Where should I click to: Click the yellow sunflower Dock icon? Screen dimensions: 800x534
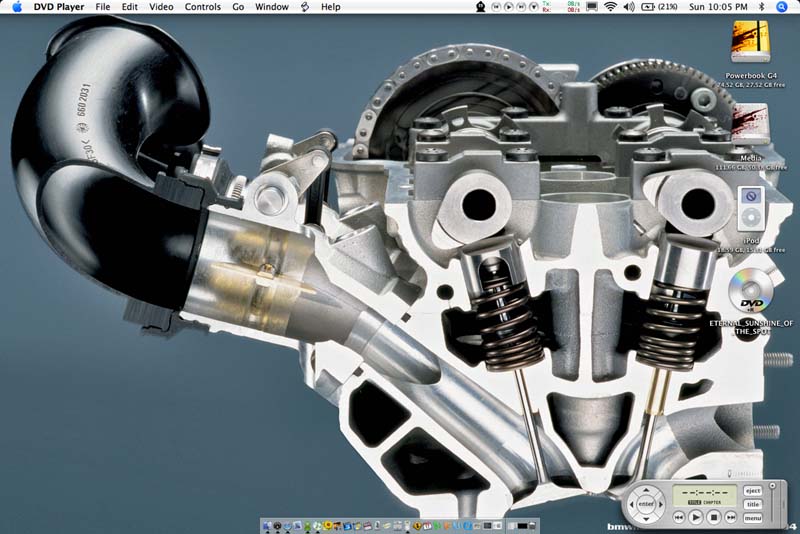[x=328, y=525]
